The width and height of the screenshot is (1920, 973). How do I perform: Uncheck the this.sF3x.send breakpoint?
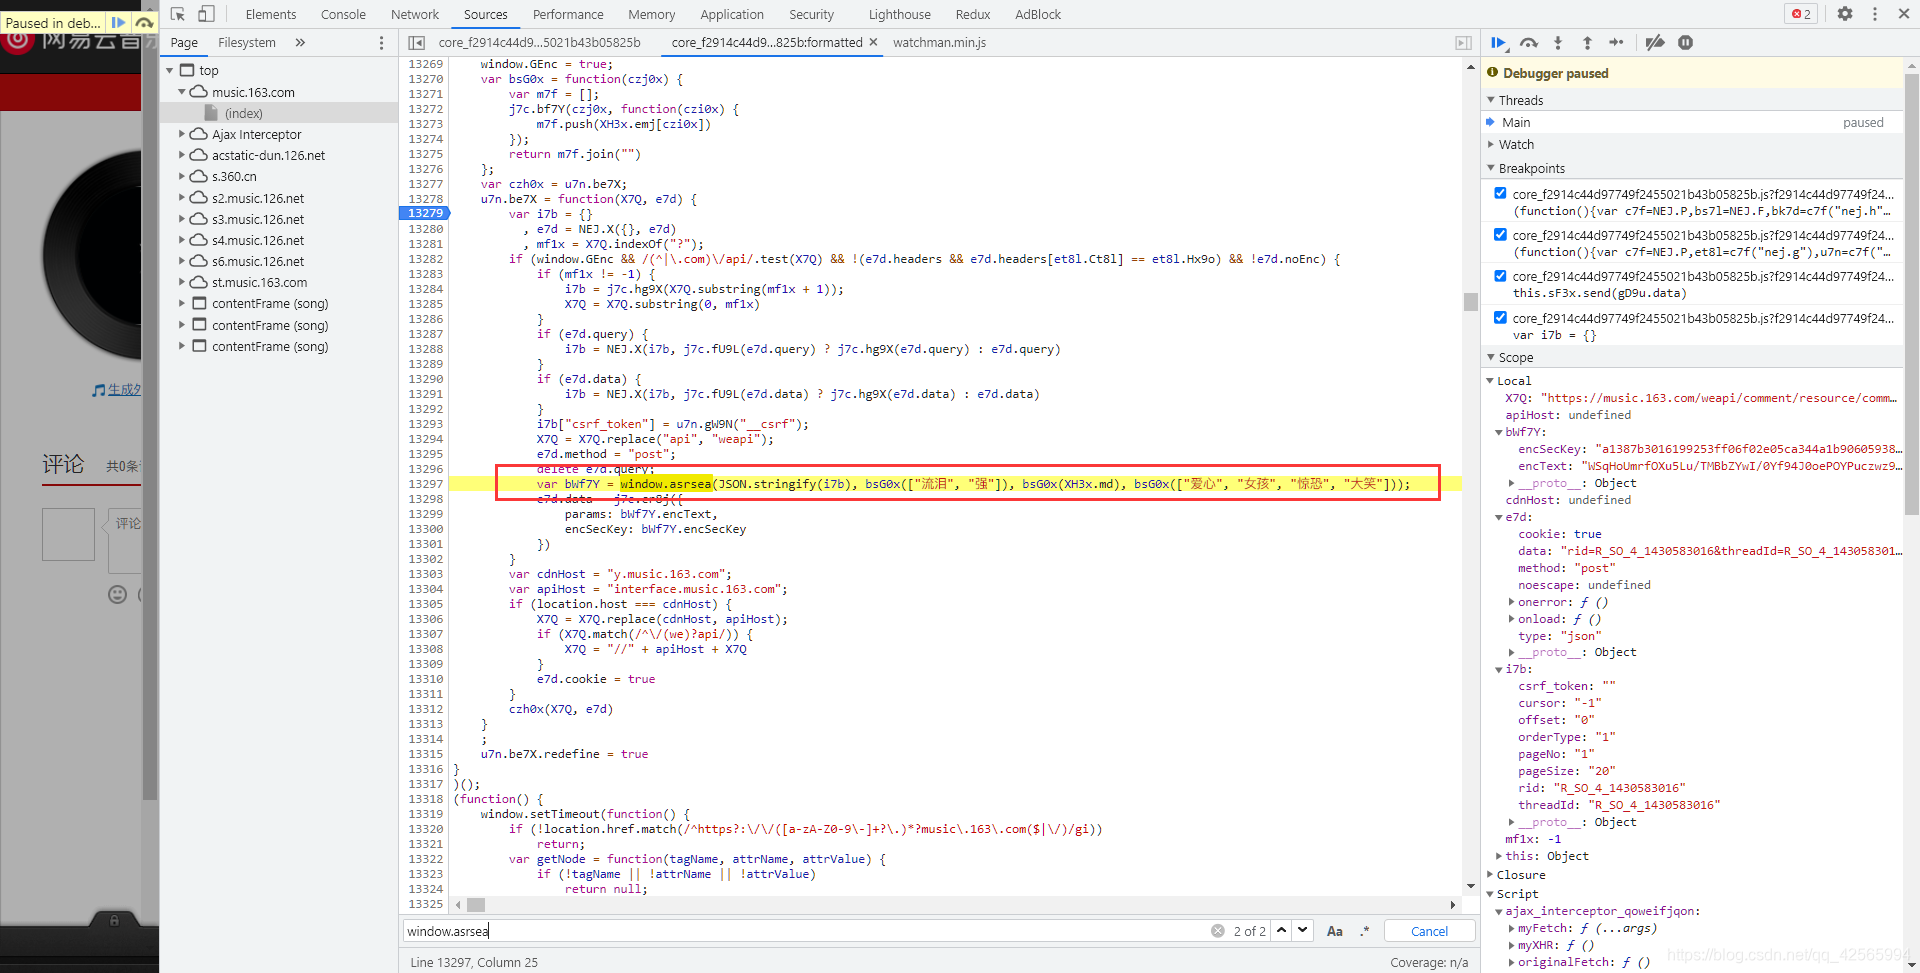pyautogui.click(x=1500, y=275)
